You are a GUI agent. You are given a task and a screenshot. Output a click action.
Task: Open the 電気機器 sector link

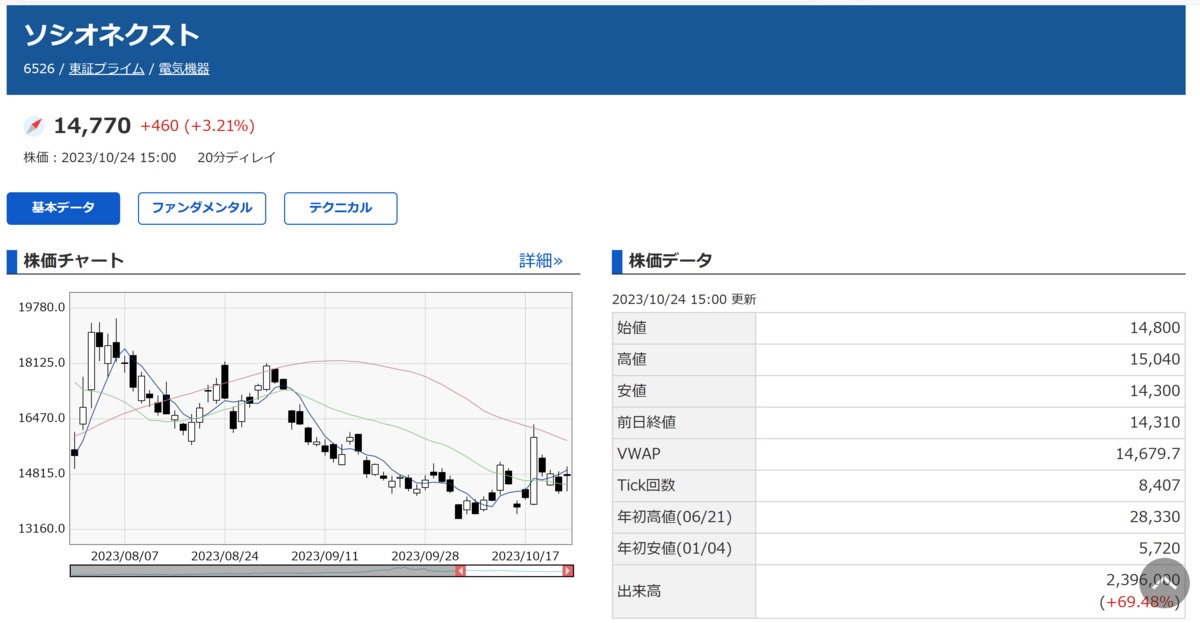(184, 69)
